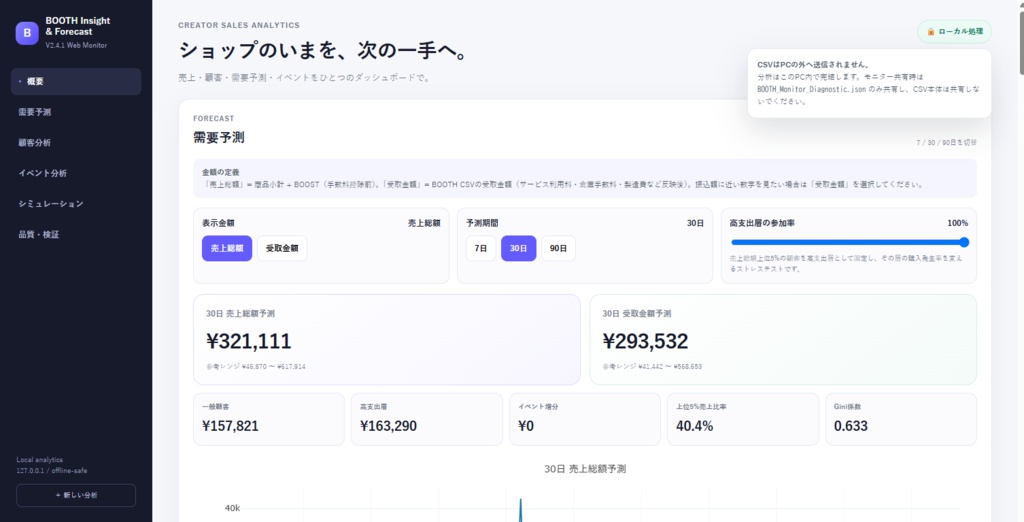Click the 上位5%売上比率 40.4% tile
This screenshot has height=522, width=1024.
tap(743, 419)
